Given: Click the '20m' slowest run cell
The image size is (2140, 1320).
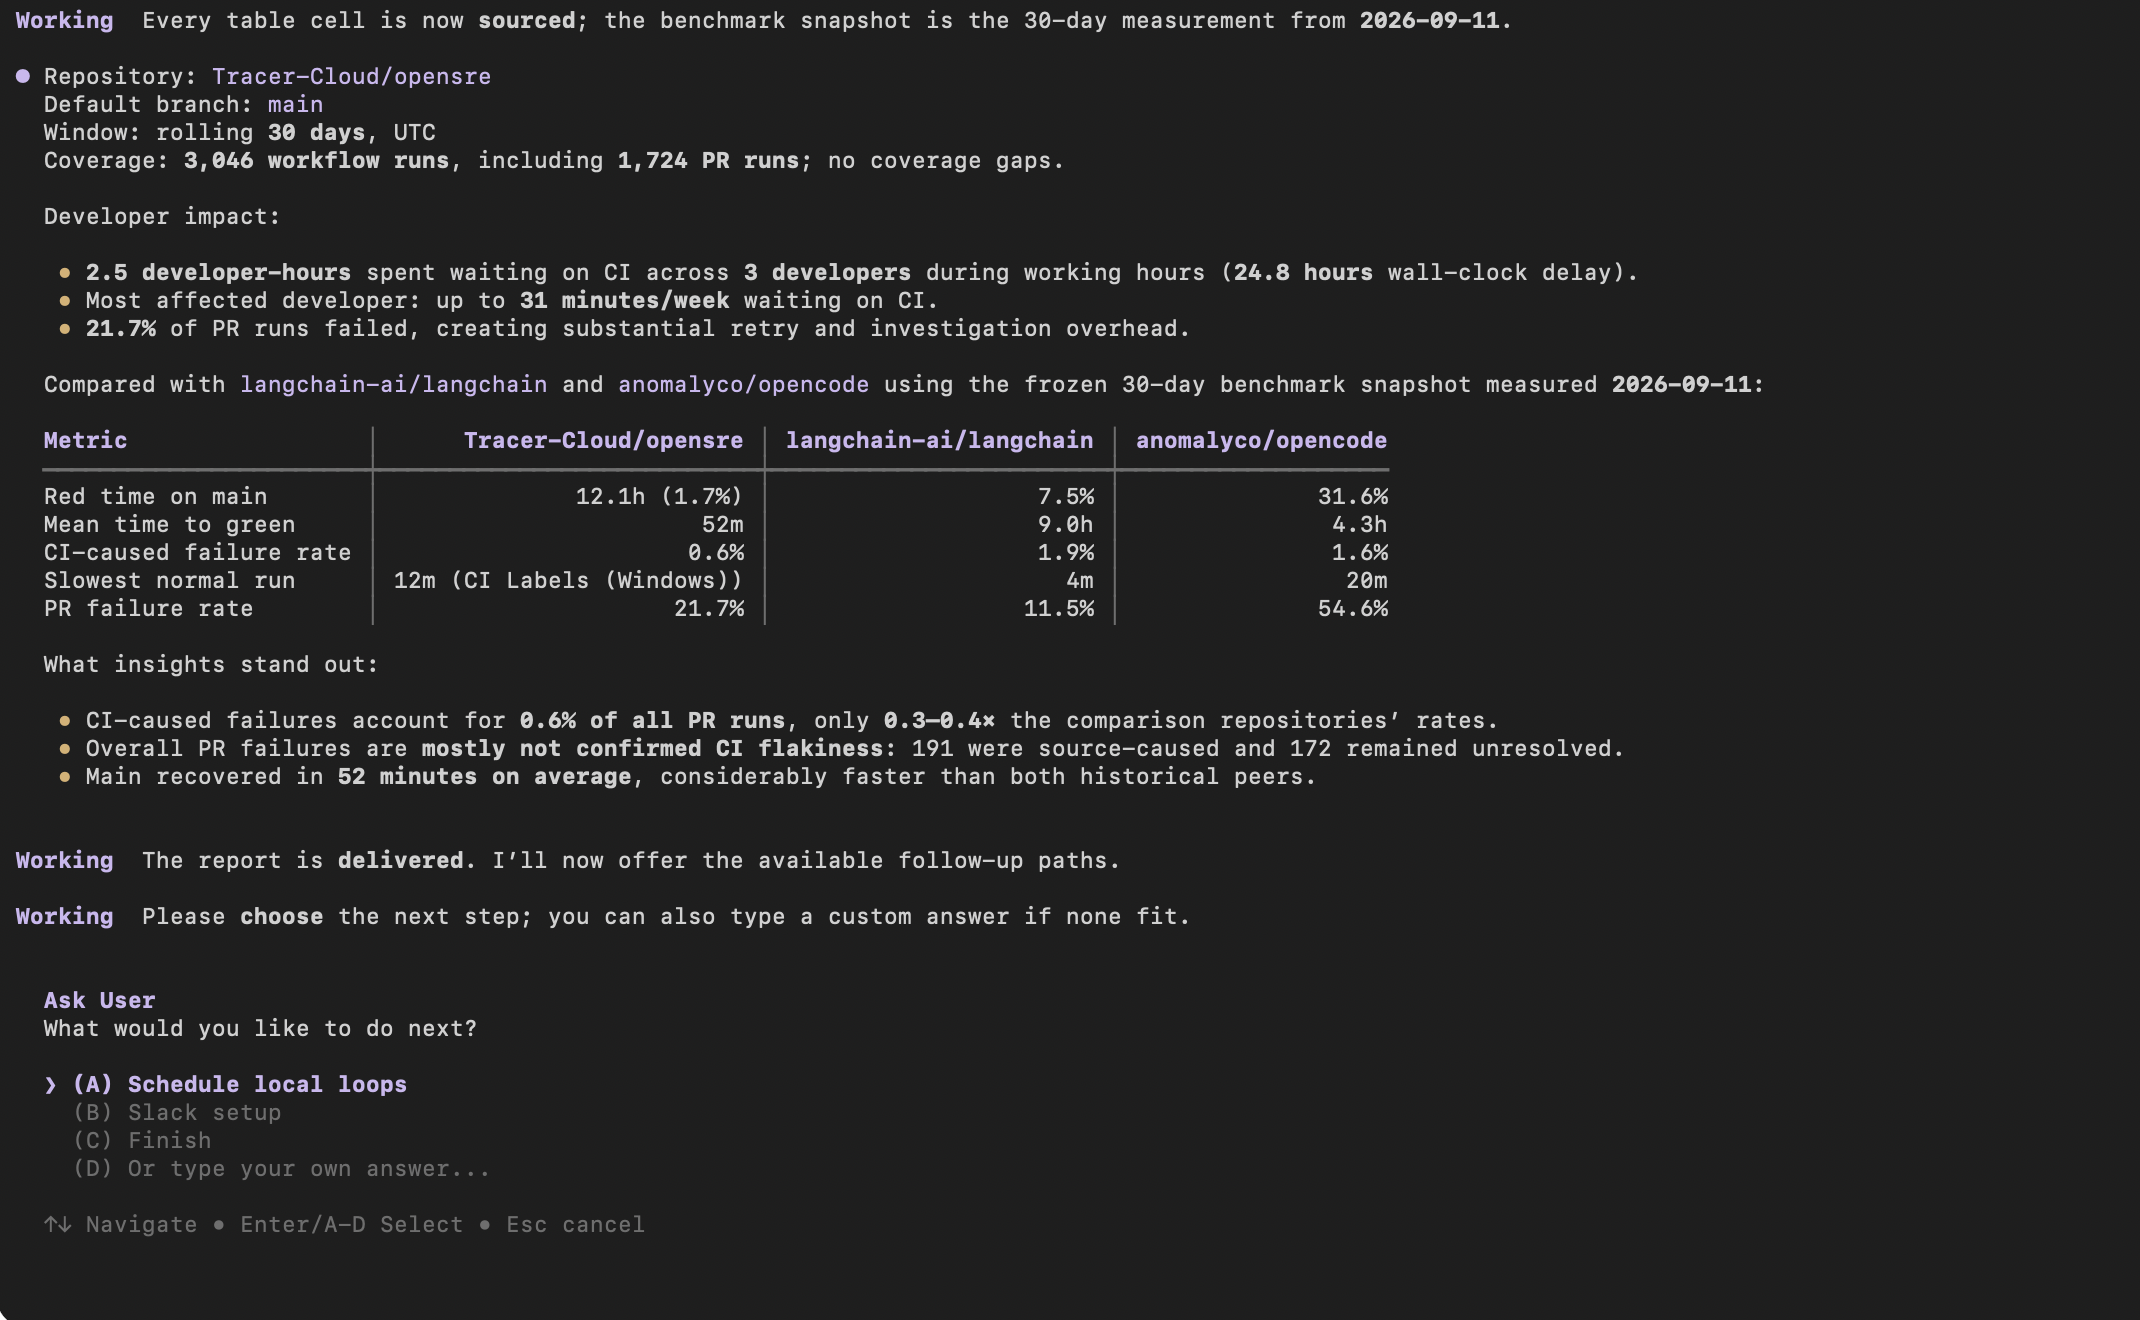Looking at the screenshot, I should coord(1366,581).
